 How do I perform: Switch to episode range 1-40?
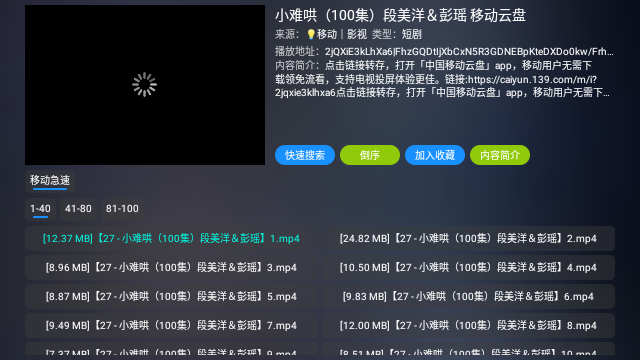tap(40, 209)
